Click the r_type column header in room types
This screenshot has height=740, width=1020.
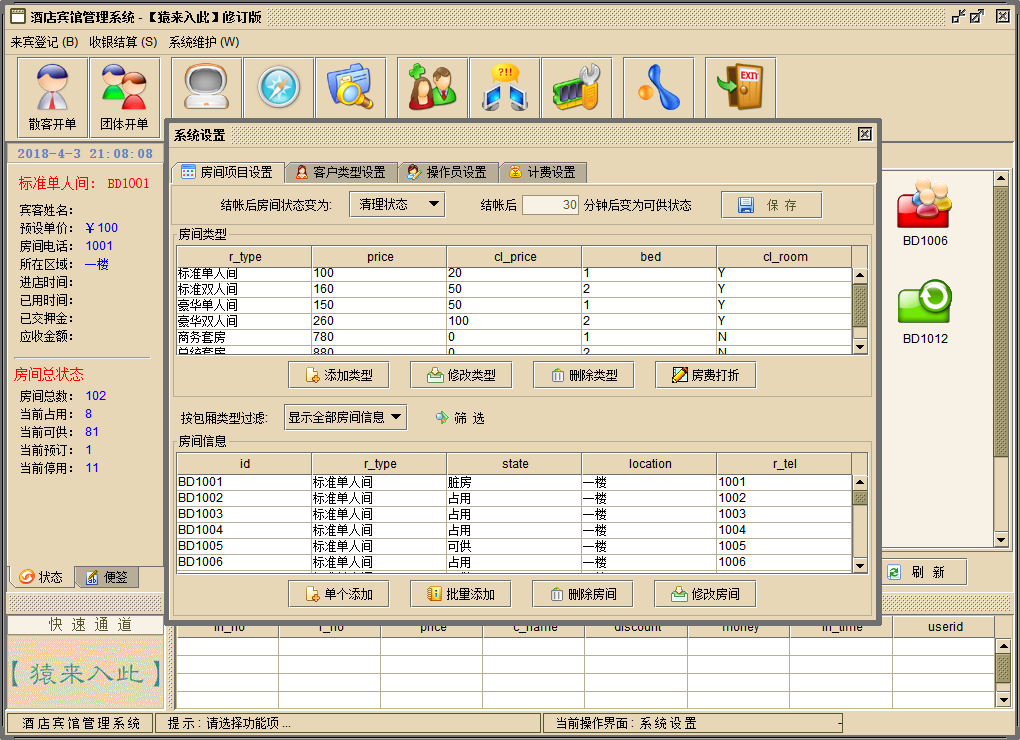(x=245, y=257)
